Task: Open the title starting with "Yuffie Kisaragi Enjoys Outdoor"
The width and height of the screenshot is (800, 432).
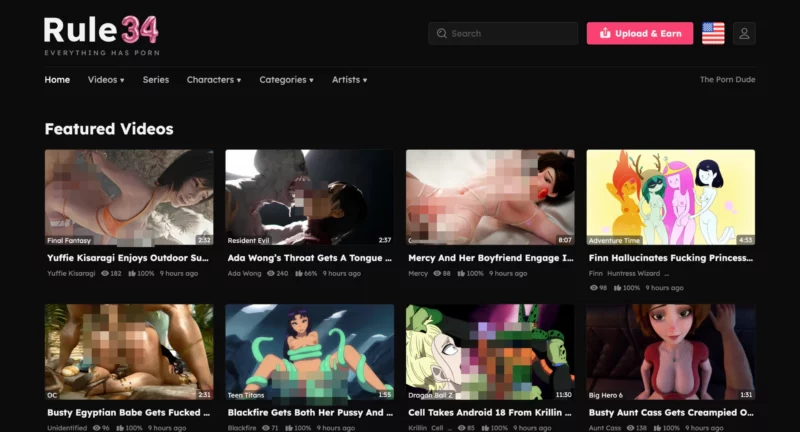Action: pos(128,258)
